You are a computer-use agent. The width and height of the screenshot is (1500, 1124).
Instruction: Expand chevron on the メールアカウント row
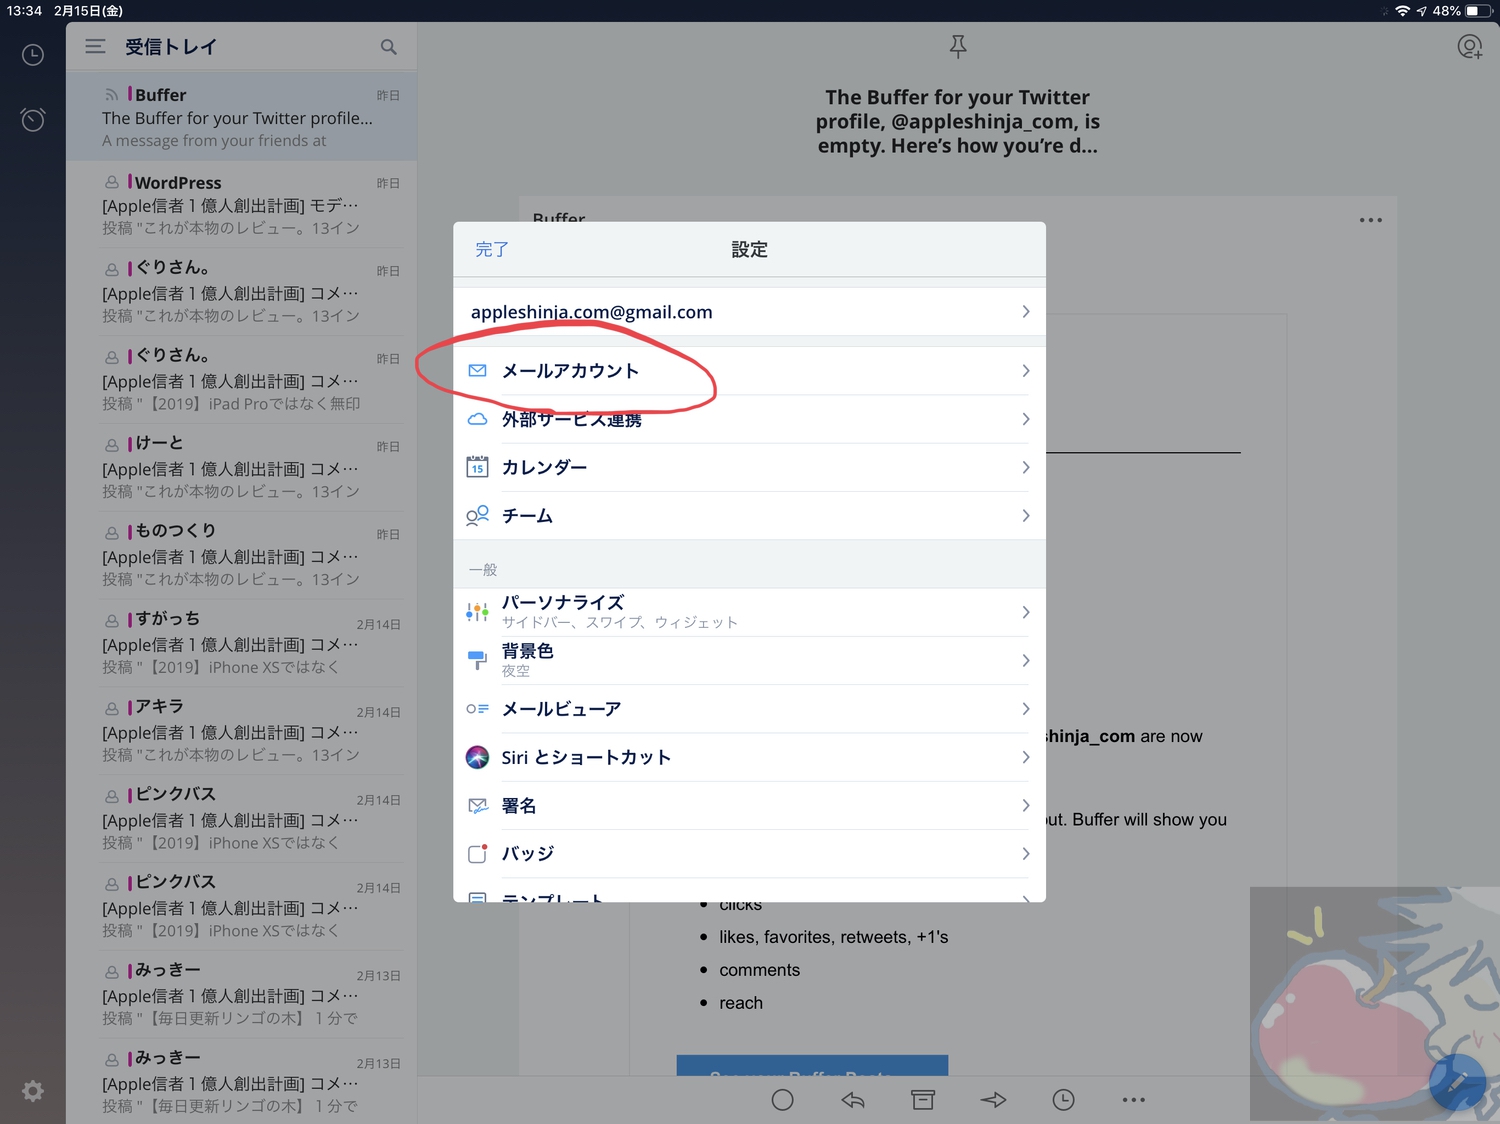pyautogui.click(x=1026, y=371)
